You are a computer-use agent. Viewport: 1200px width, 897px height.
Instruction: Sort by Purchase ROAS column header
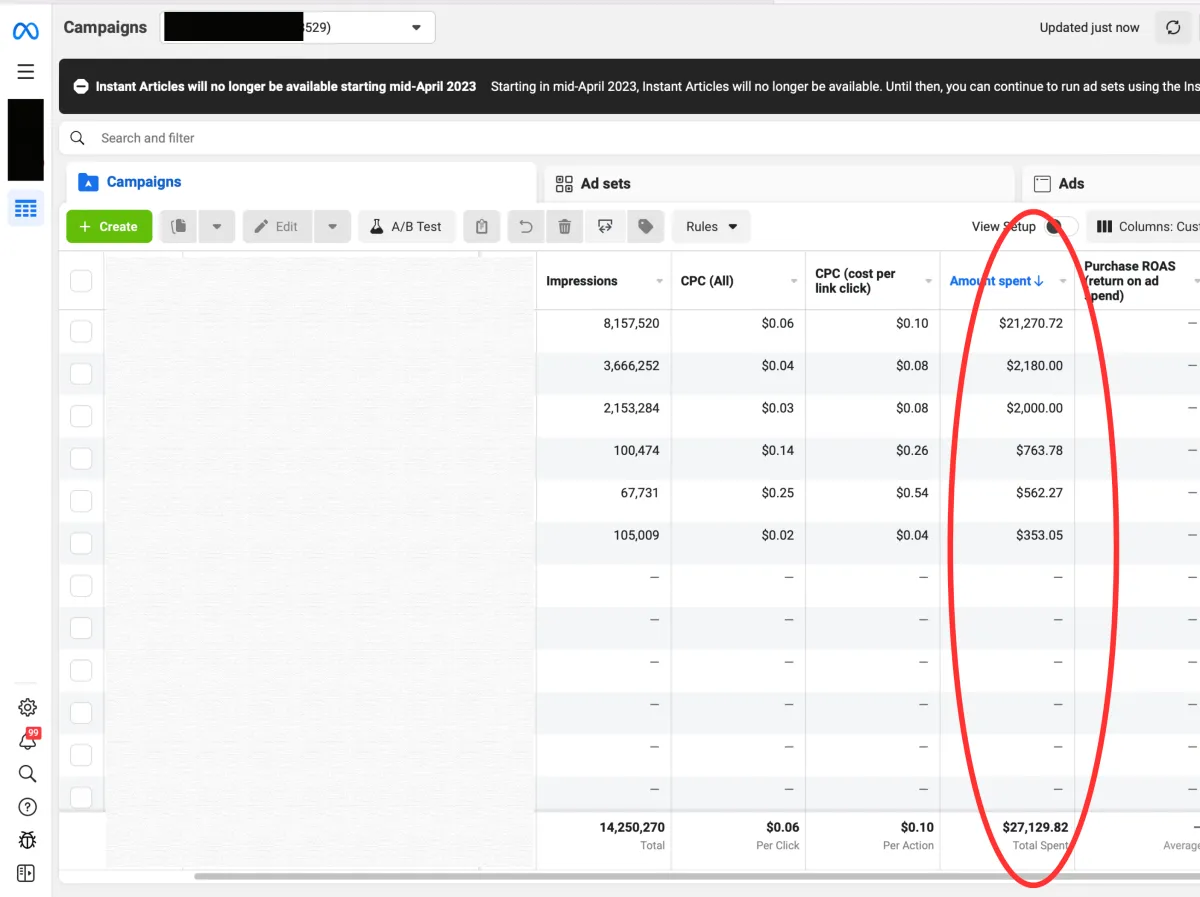[x=1130, y=281]
